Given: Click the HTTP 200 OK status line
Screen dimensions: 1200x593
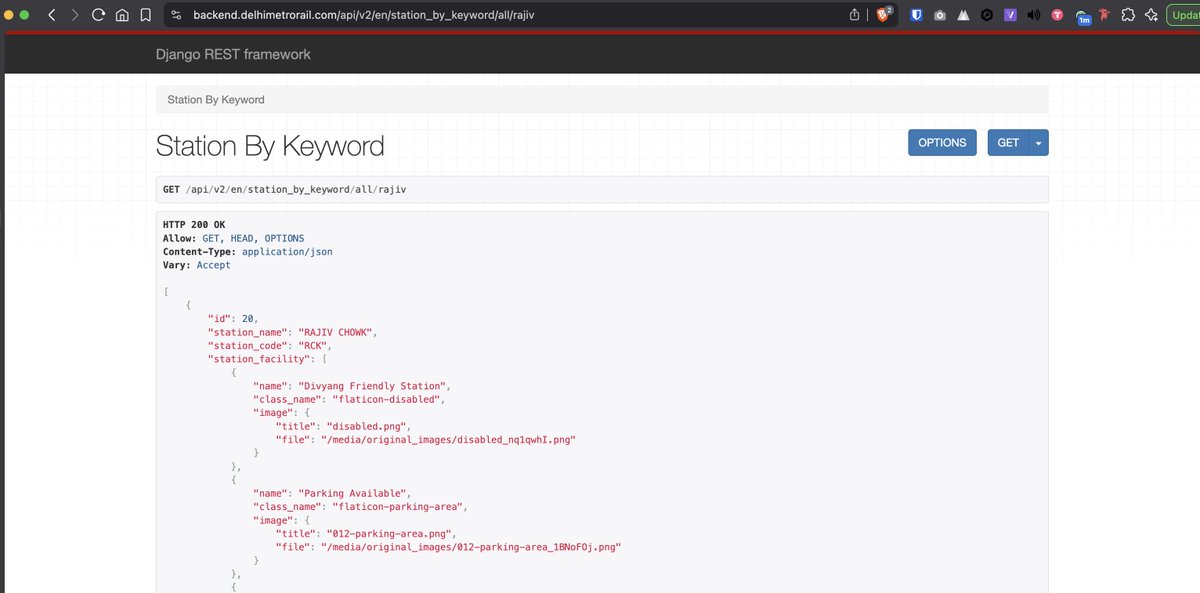Looking at the screenshot, I should pos(194,225).
